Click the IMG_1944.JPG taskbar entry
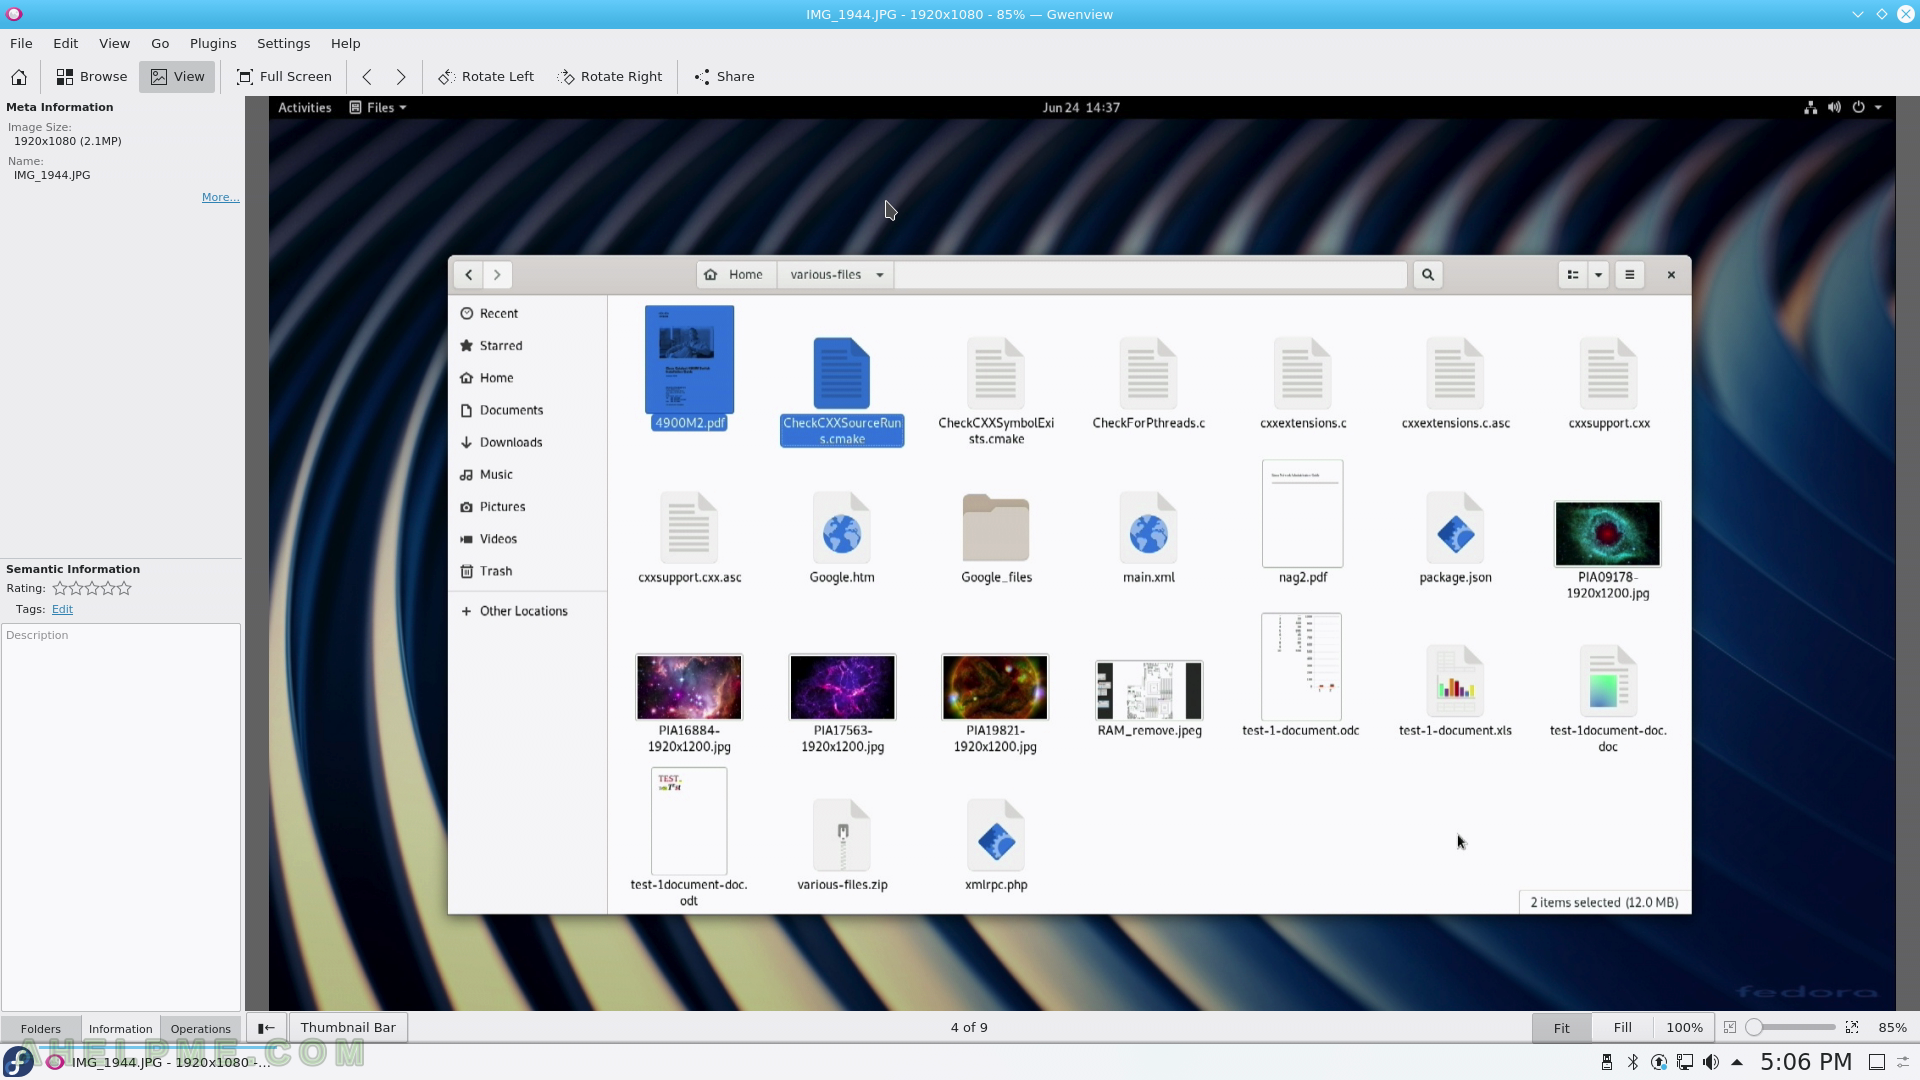1920x1080 pixels. tap(160, 1062)
